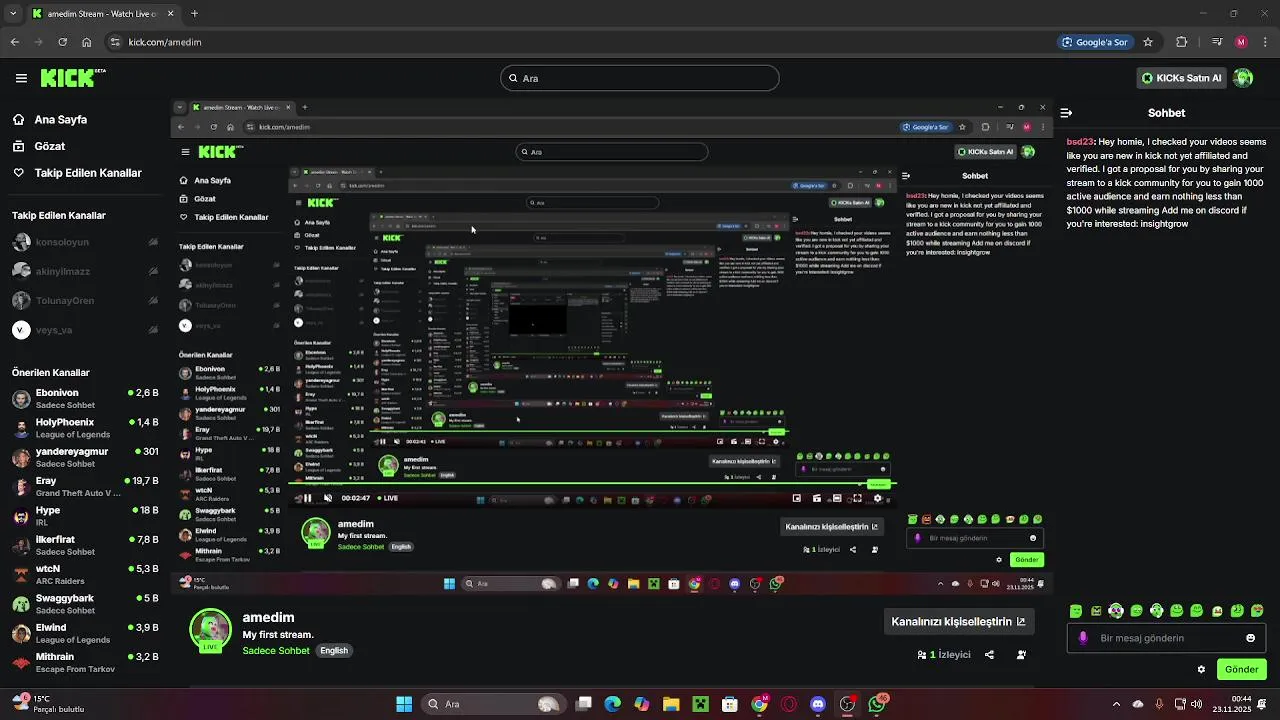Open Opera GX from taskbar
The image size is (1280, 720).
coord(789,704)
